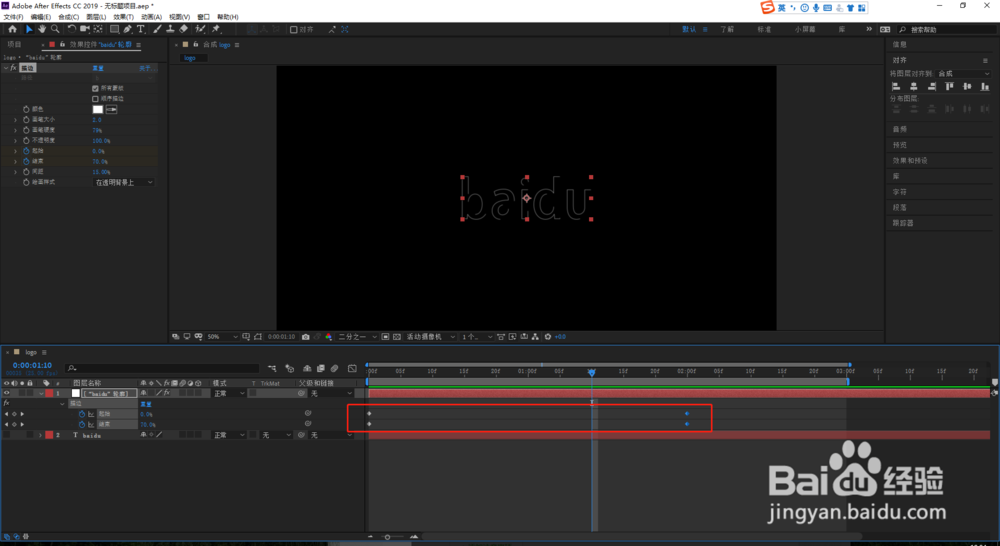Toggle draft 3D icon in timeline header
The height and width of the screenshot is (546, 1000).
coord(290,369)
